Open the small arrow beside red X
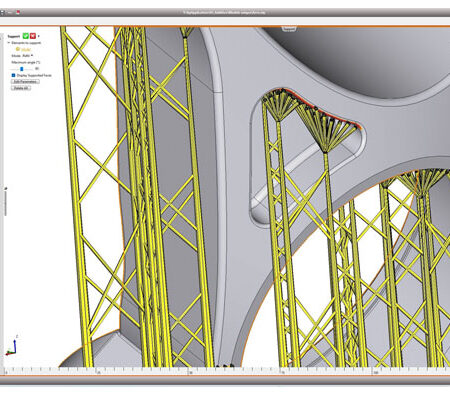450x395 pixels. (x=39, y=36)
